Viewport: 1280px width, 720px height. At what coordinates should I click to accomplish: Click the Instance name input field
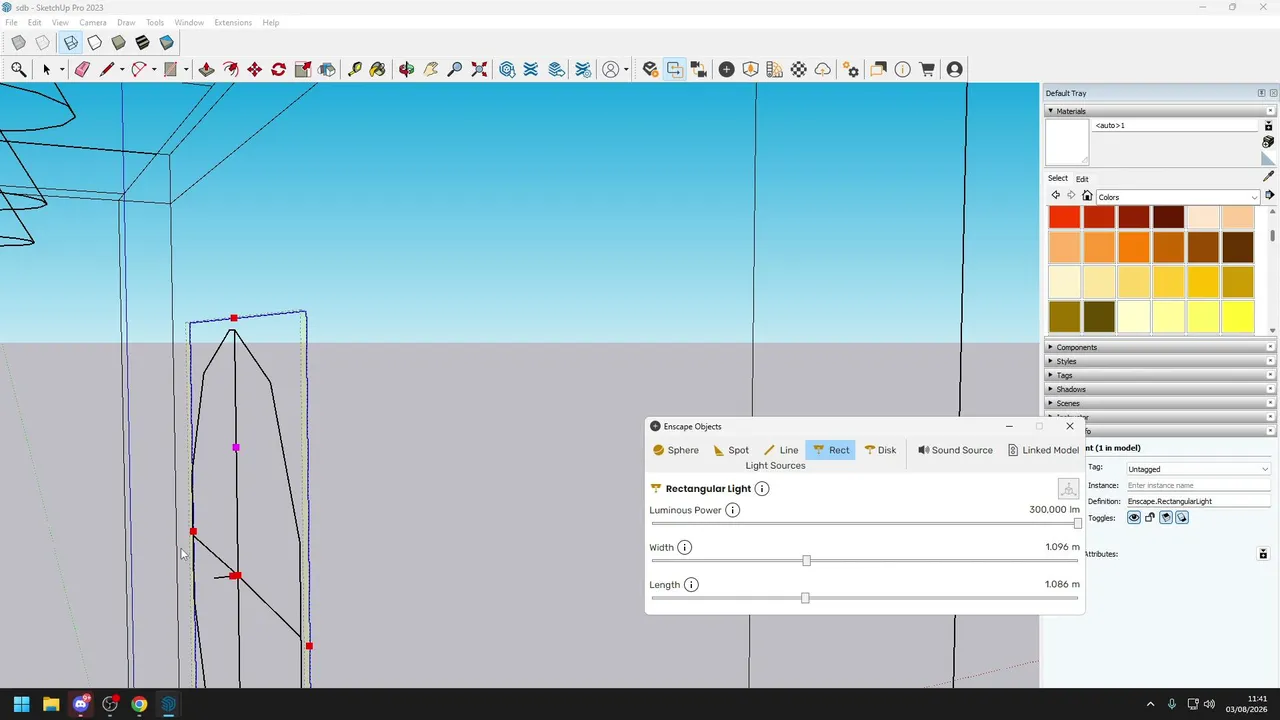coord(1197,485)
